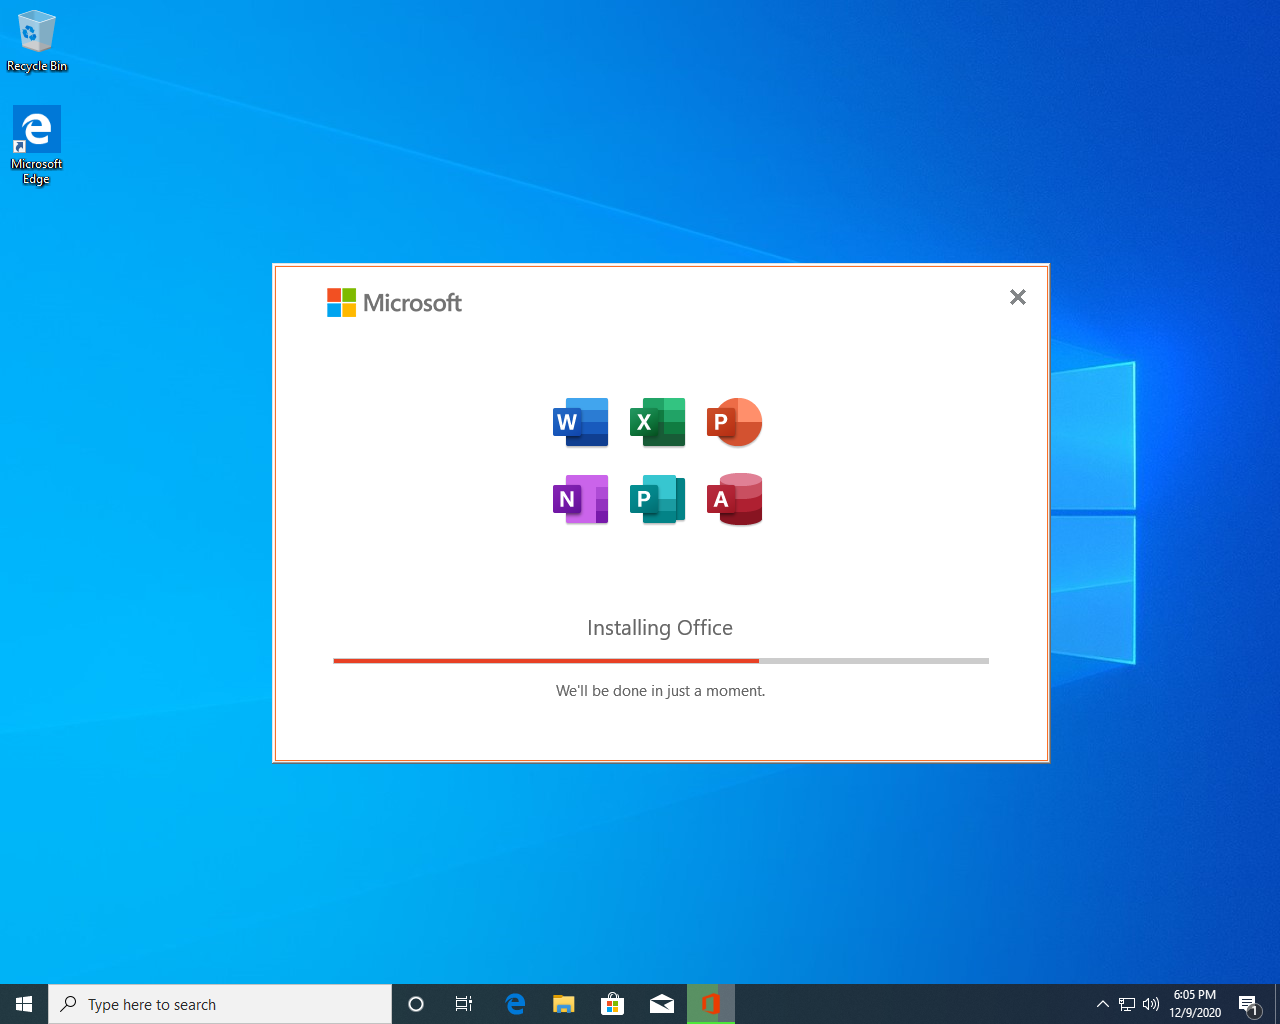The image size is (1280, 1024).
Task: Open Microsoft Store from the taskbar
Action: click(x=612, y=1004)
